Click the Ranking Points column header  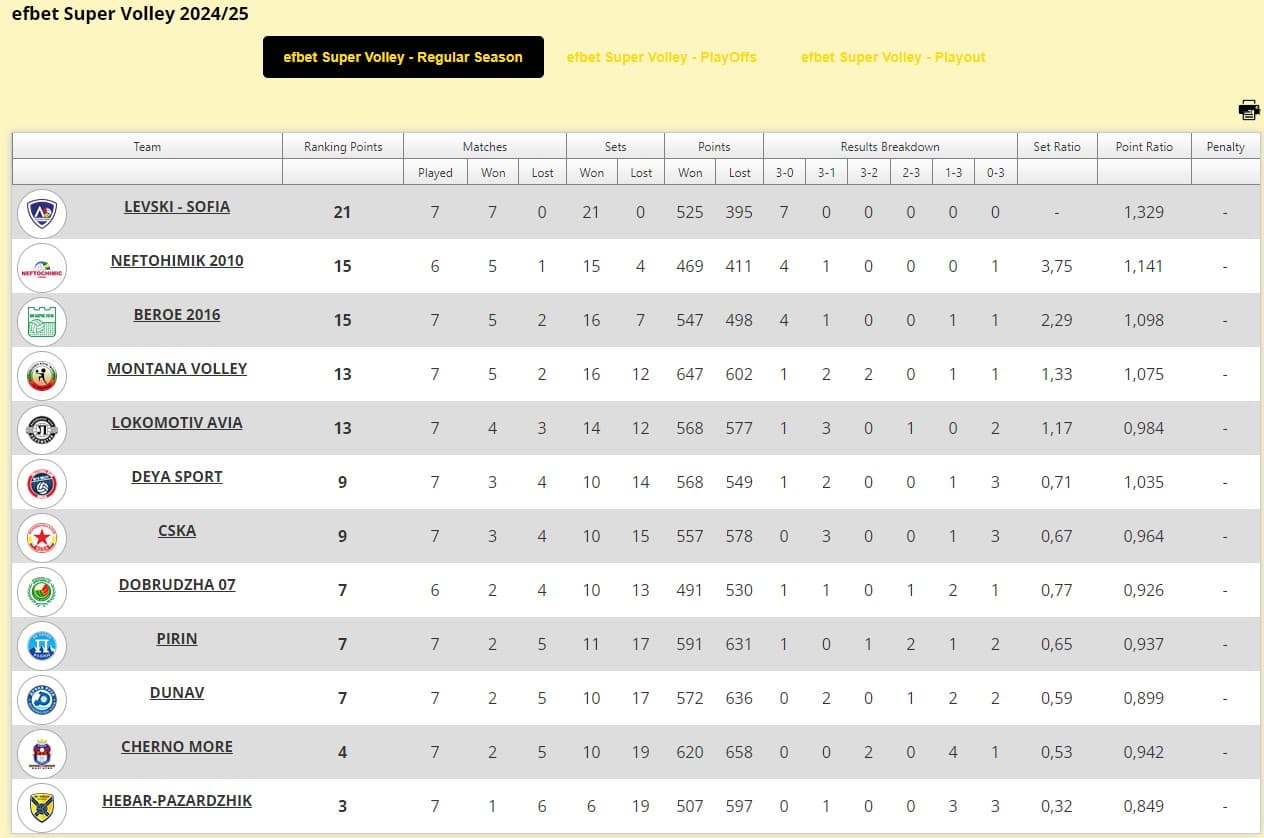tap(343, 146)
